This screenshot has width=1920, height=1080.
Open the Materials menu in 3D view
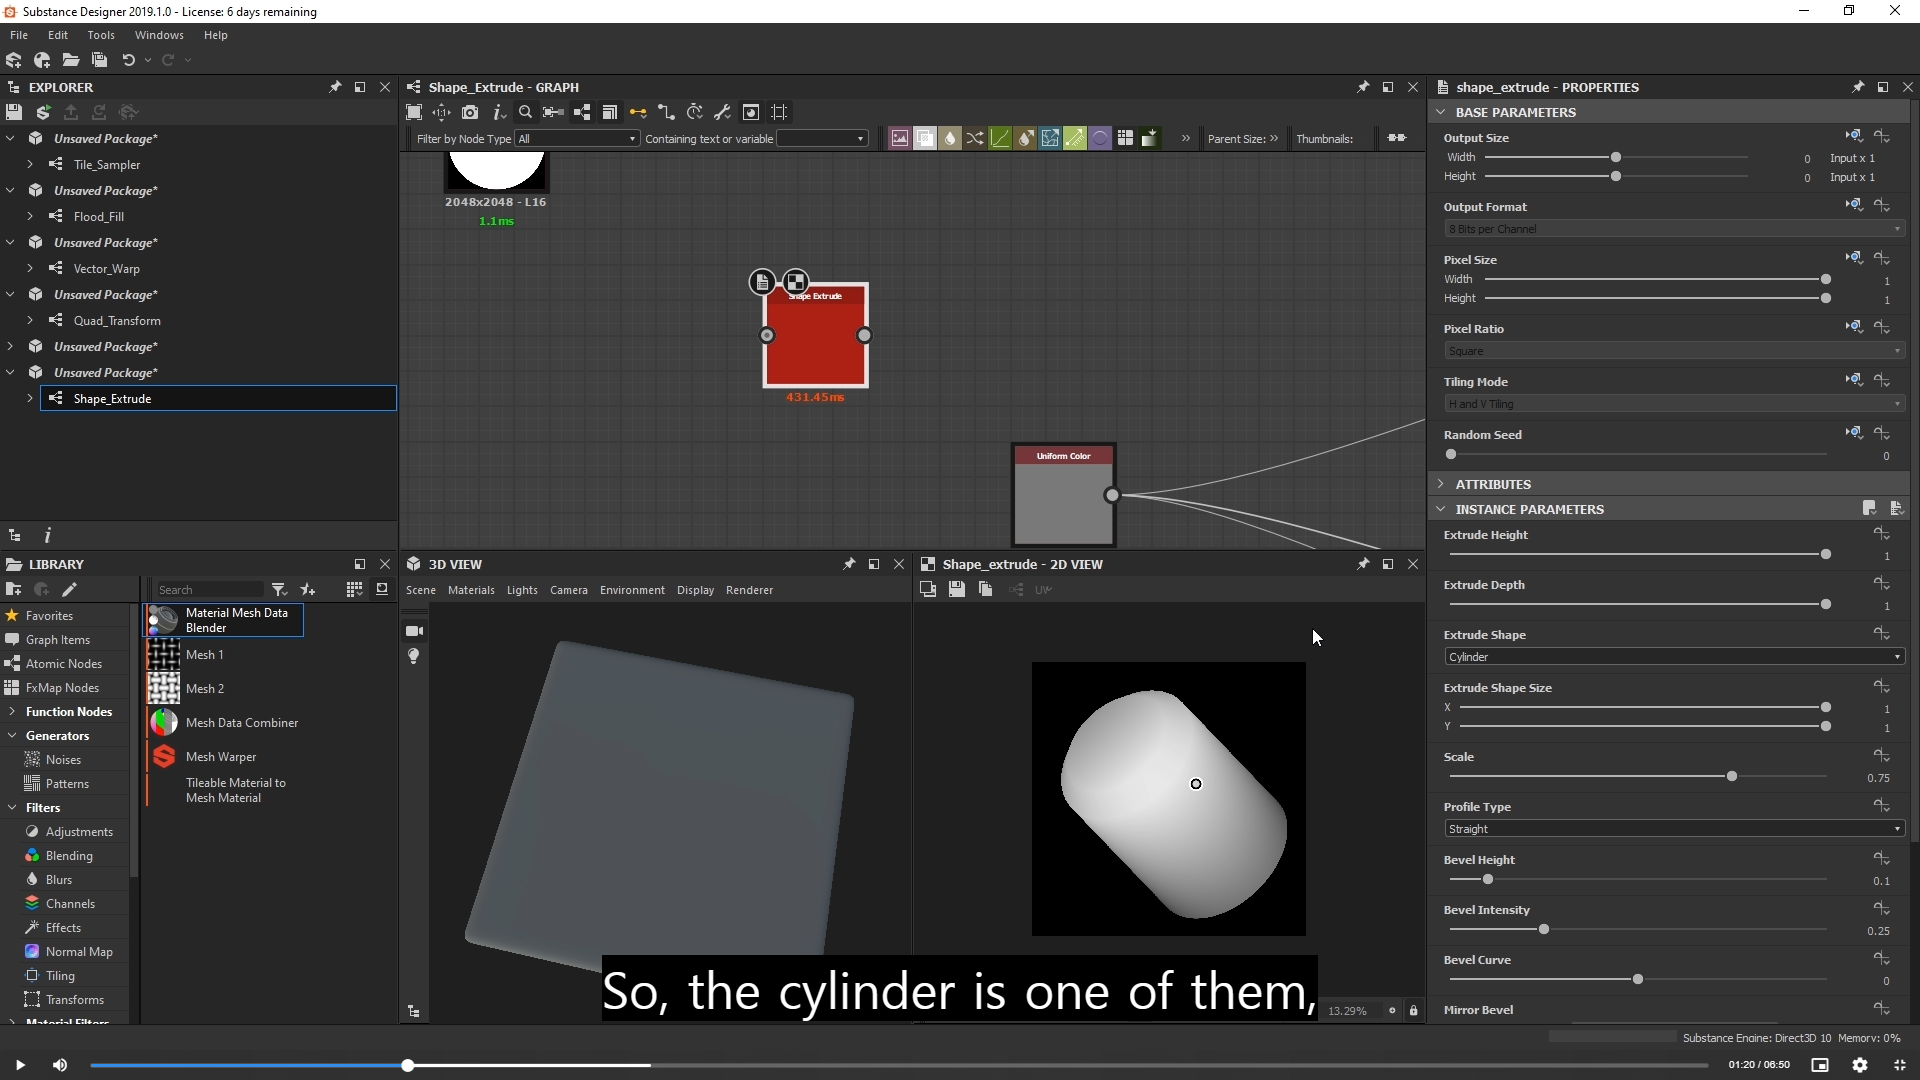point(471,590)
